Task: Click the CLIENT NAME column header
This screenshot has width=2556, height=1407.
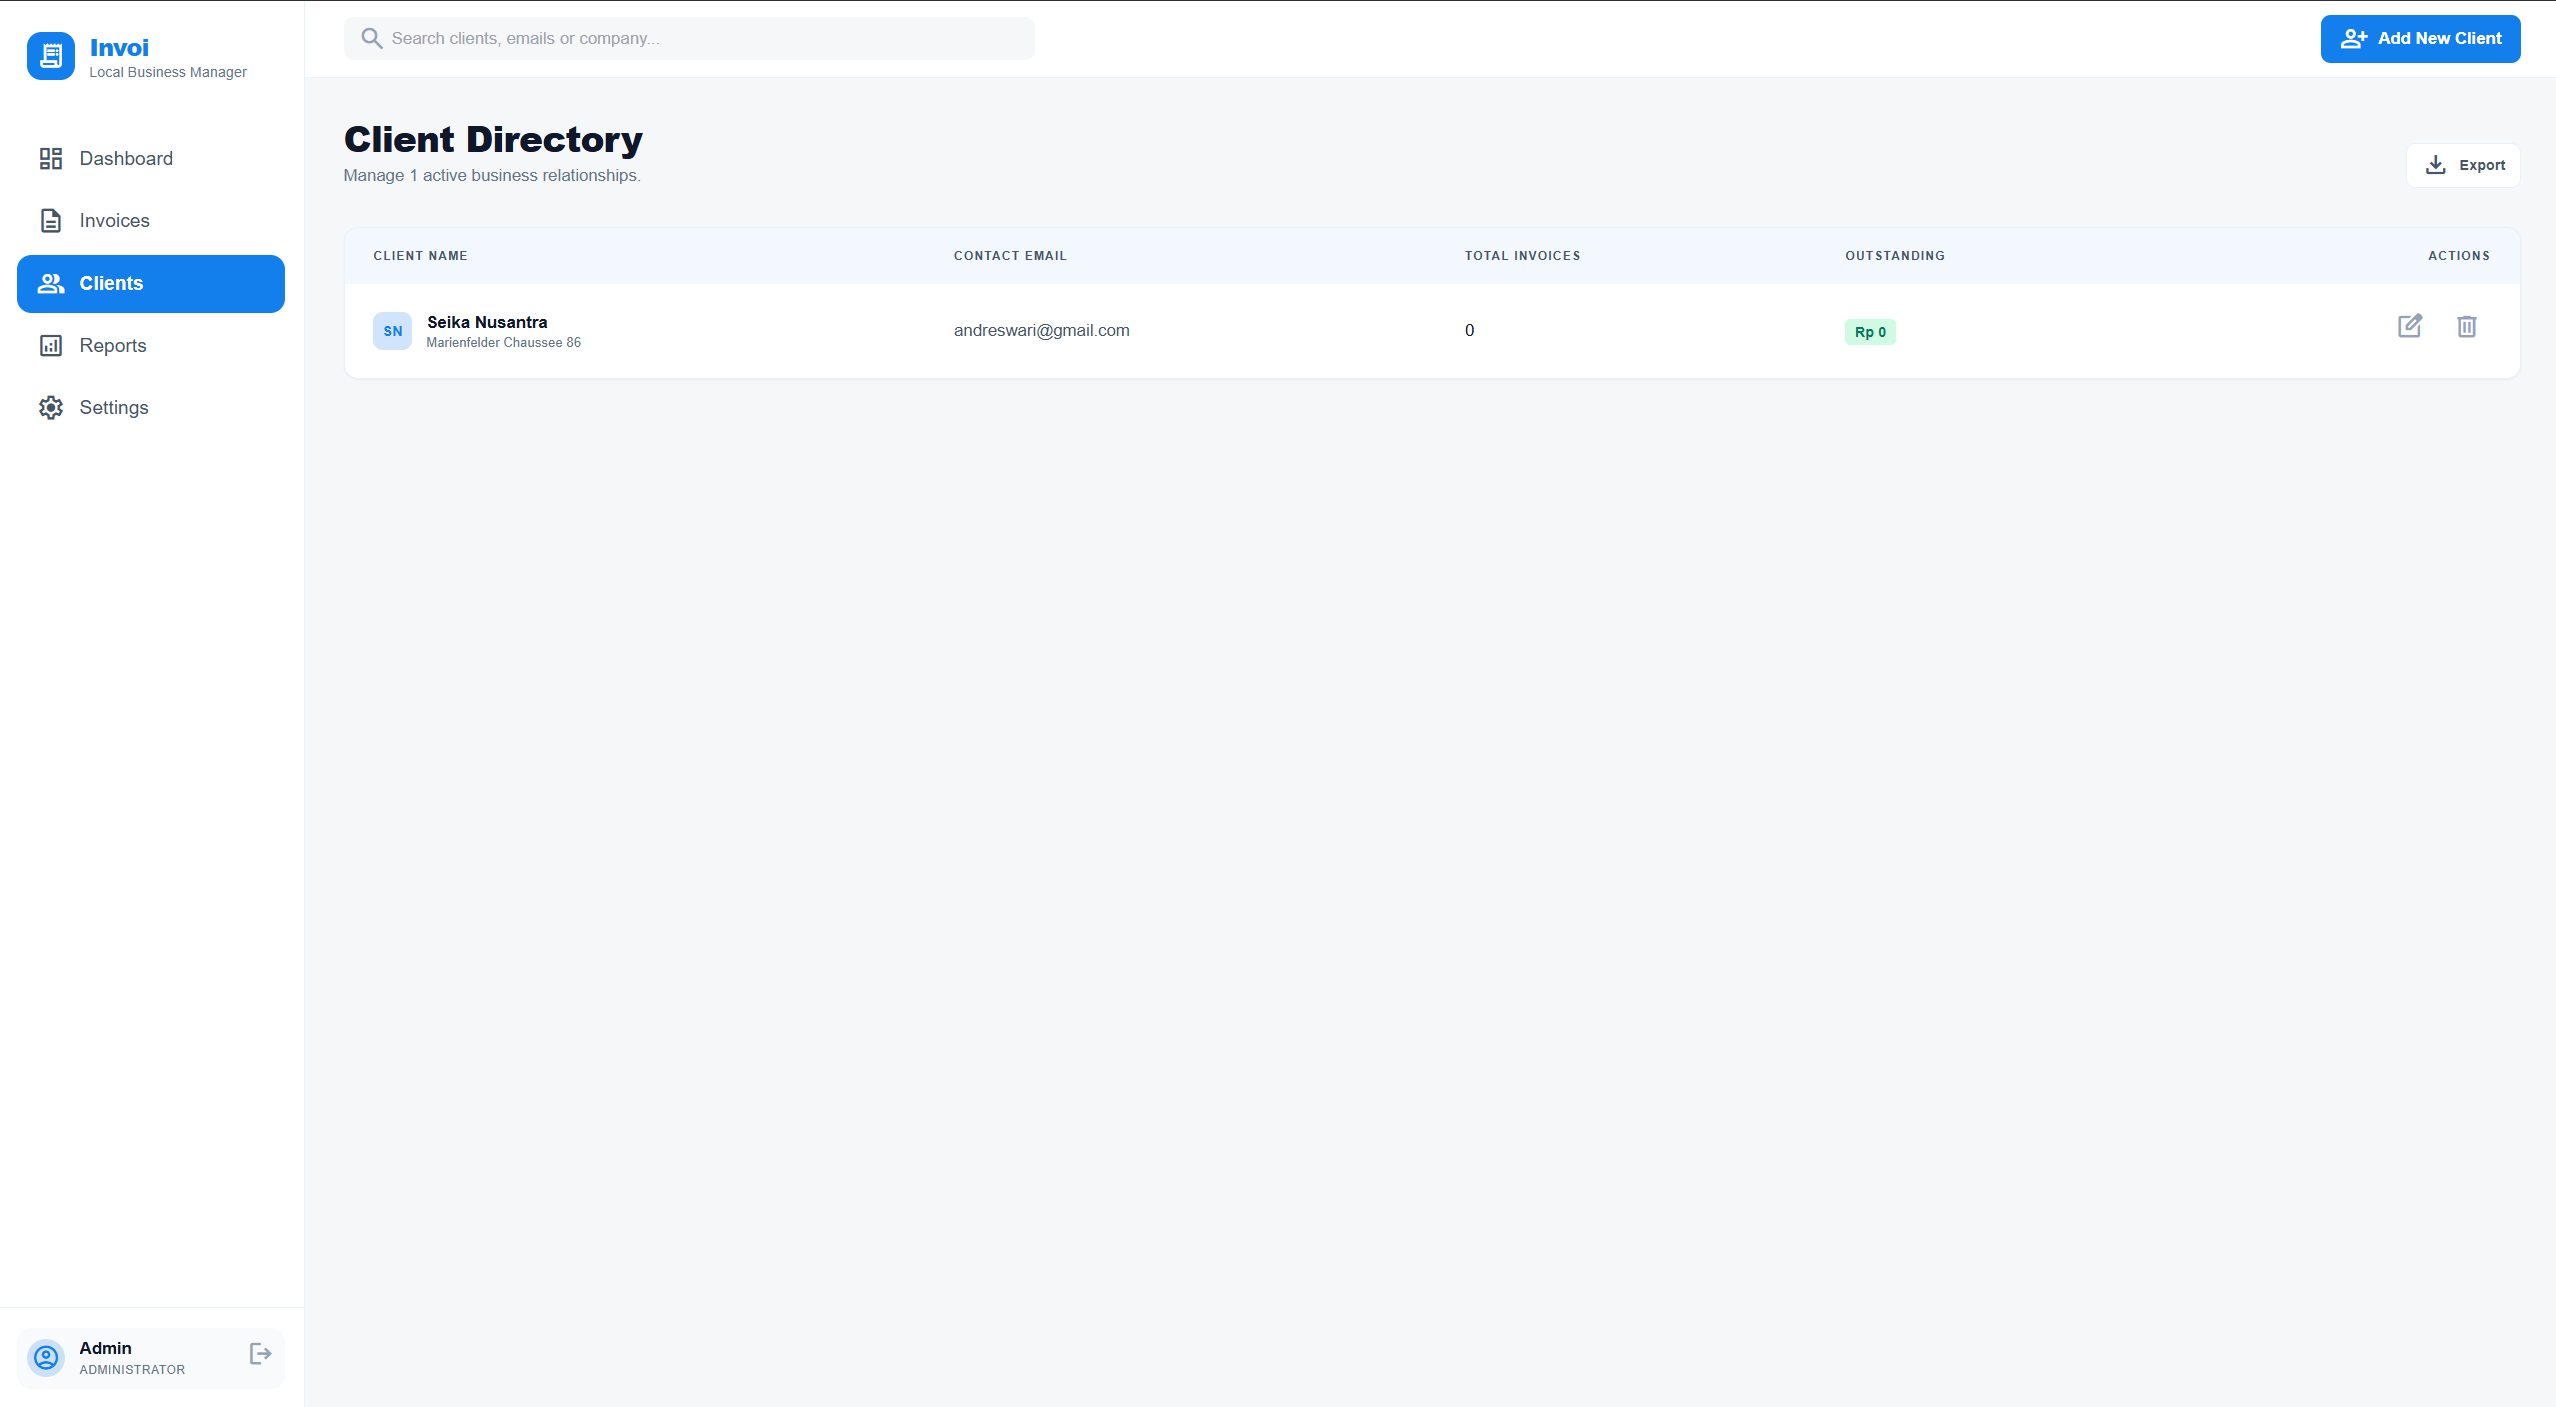Action: (420, 255)
